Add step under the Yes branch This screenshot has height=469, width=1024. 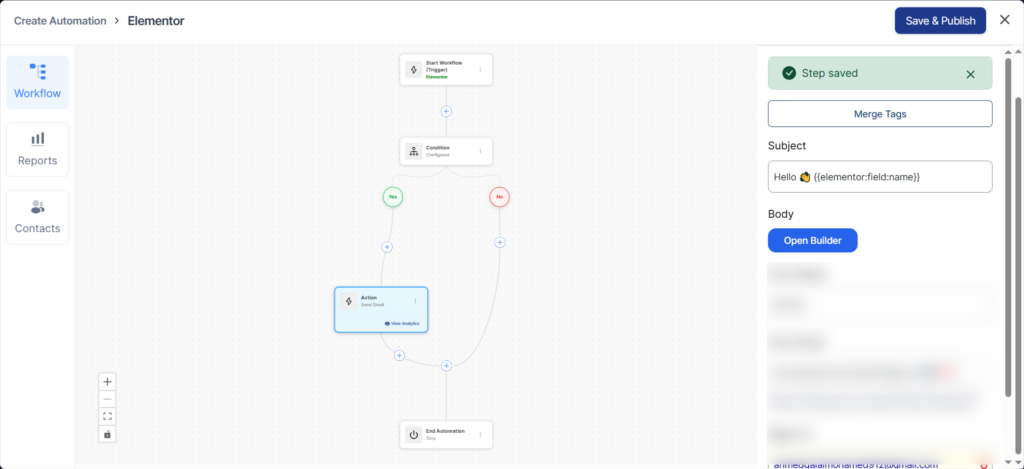click(387, 247)
